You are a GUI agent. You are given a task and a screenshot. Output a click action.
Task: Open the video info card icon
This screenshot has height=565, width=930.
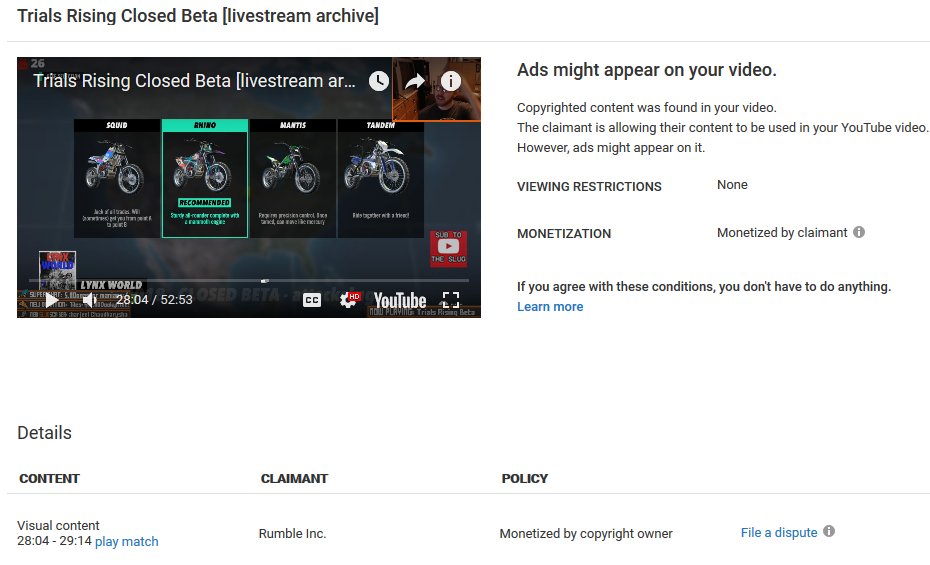[451, 81]
